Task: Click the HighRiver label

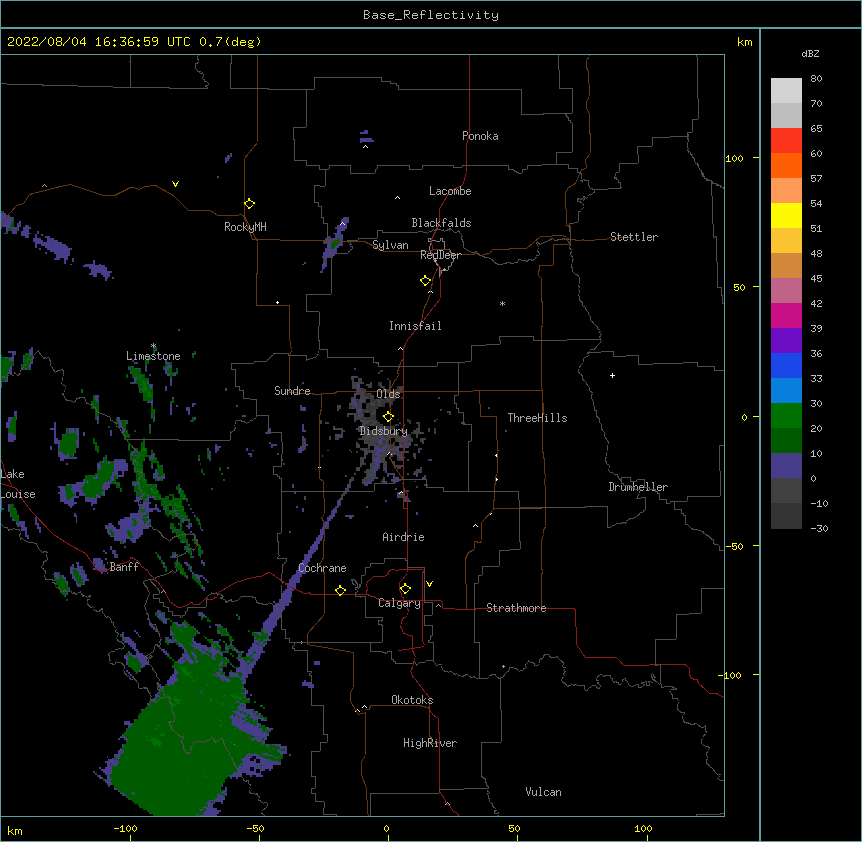Action: tap(430, 743)
